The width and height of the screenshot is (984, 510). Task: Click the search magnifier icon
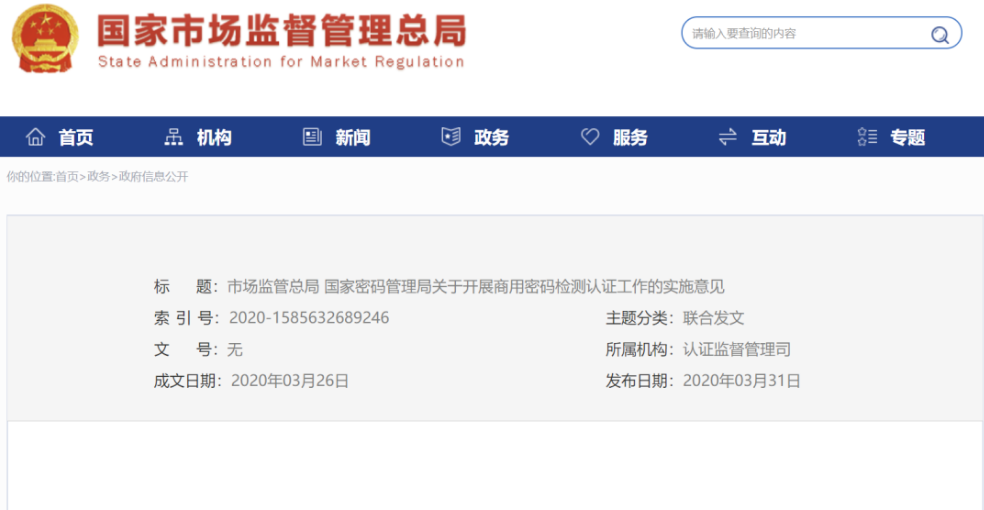tap(940, 35)
